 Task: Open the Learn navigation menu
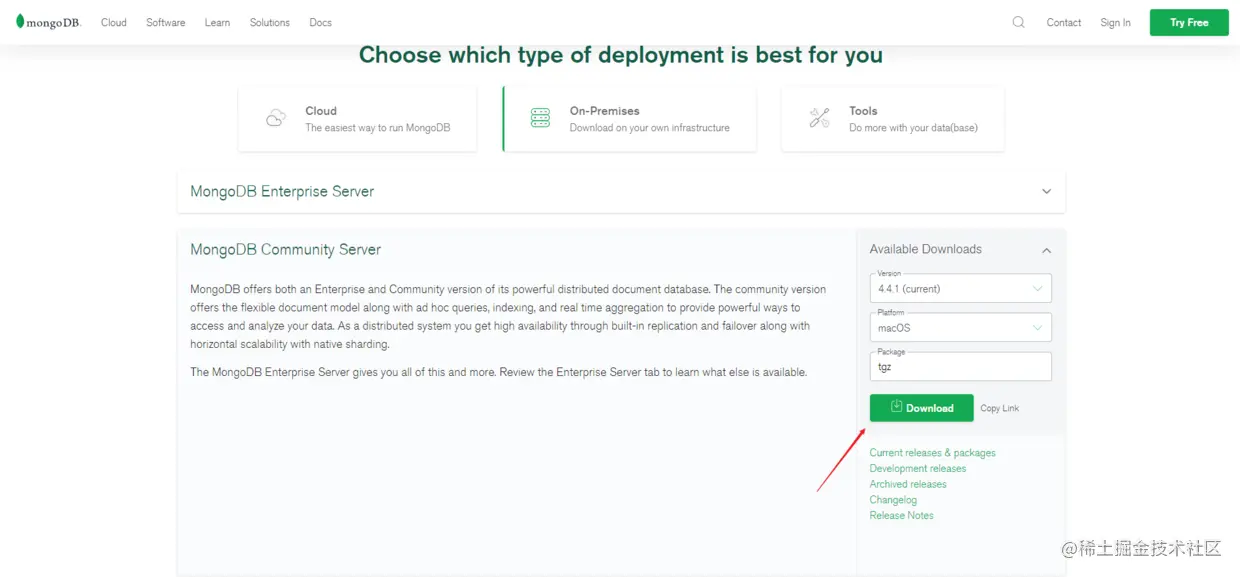[x=217, y=22]
